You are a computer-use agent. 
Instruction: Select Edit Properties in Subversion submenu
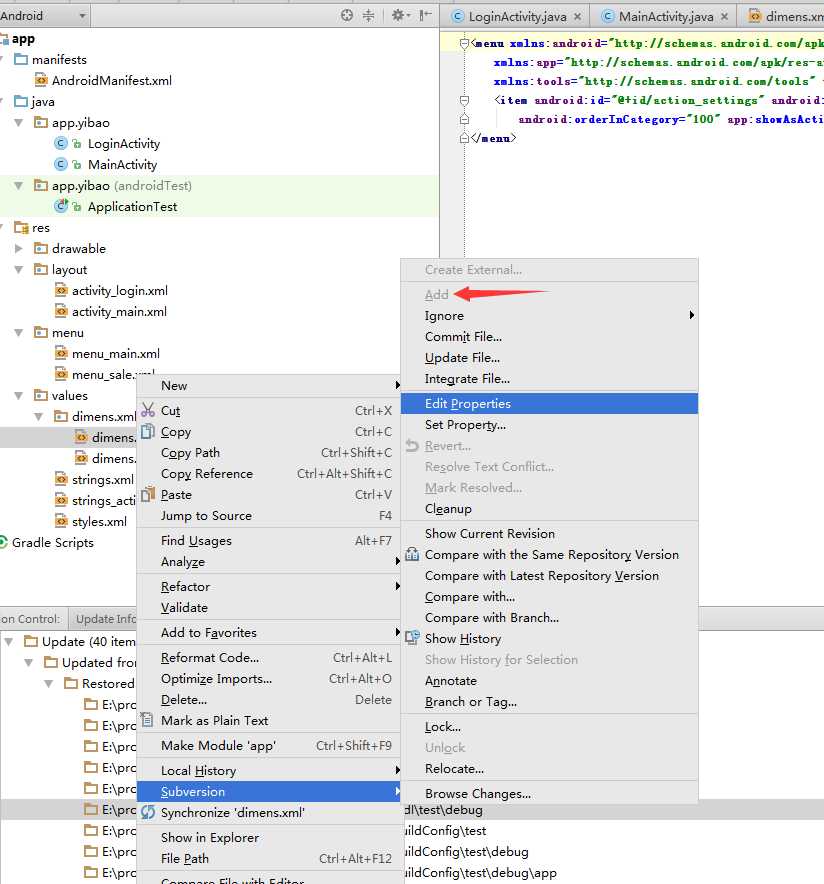467,404
